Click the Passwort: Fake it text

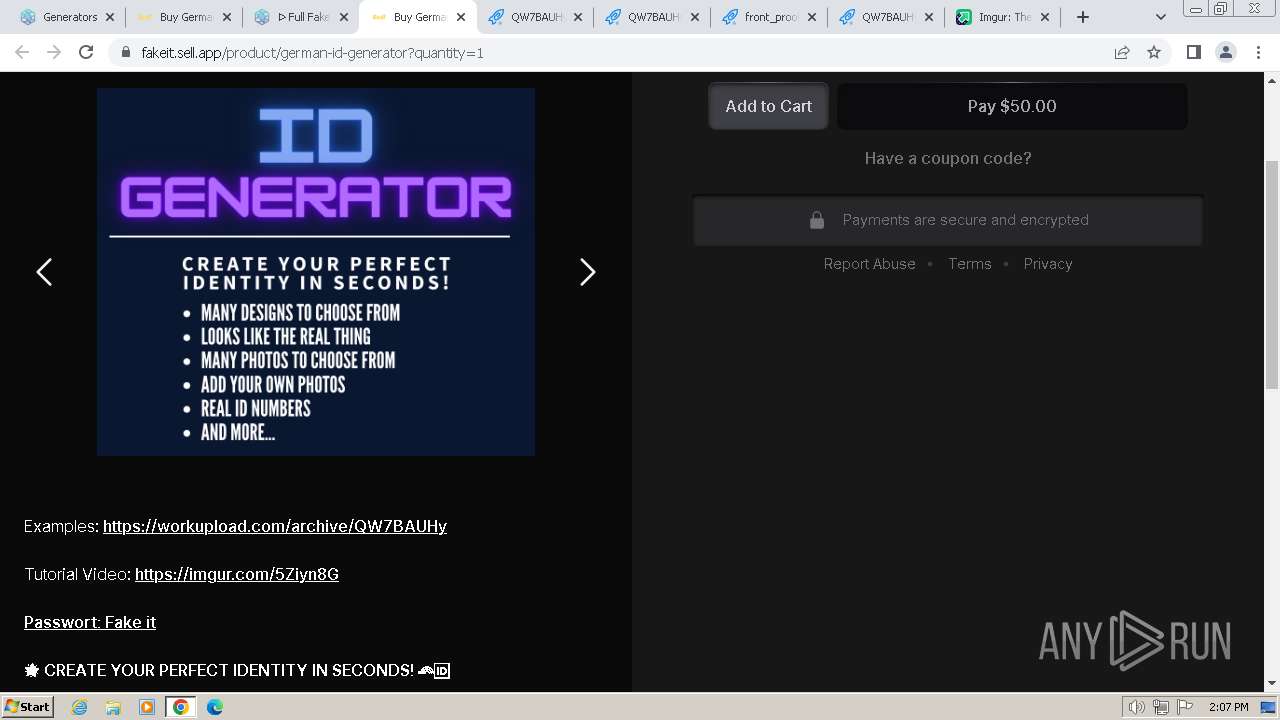(x=90, y=622)
